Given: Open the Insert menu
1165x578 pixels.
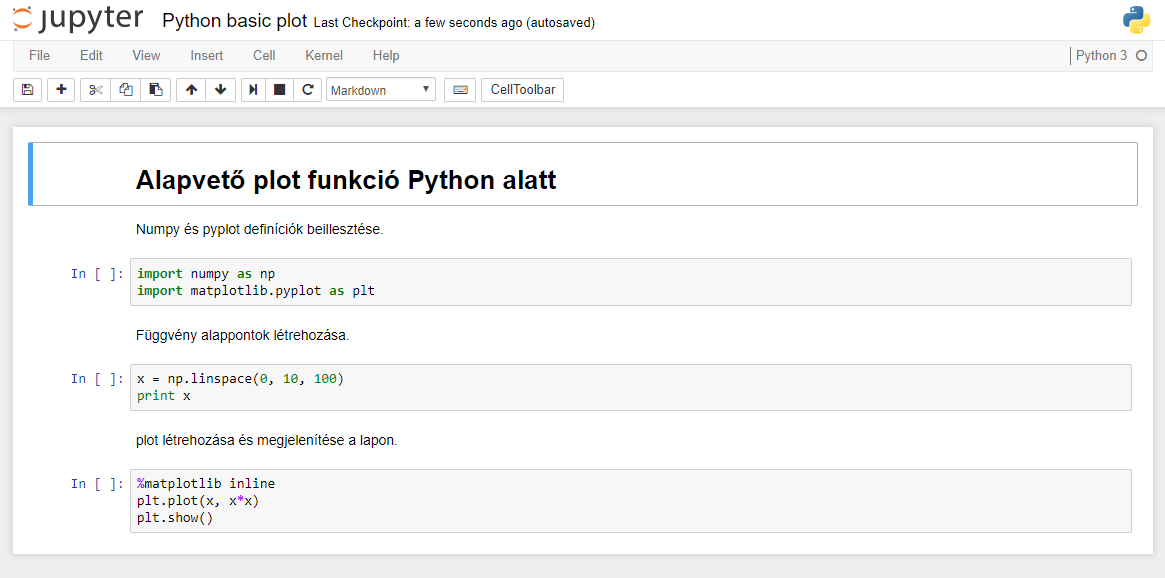Looking at the screenshot, I should click(207, 56).
